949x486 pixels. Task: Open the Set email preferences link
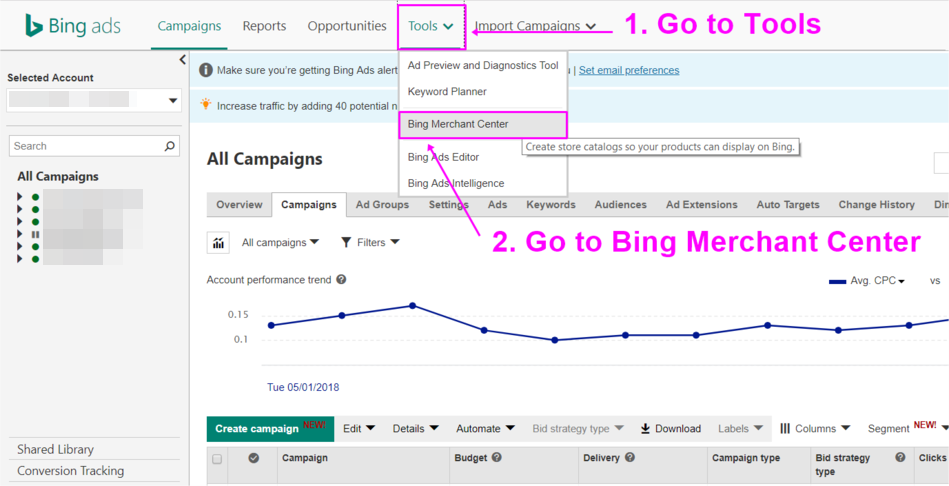tap(628, 70)
